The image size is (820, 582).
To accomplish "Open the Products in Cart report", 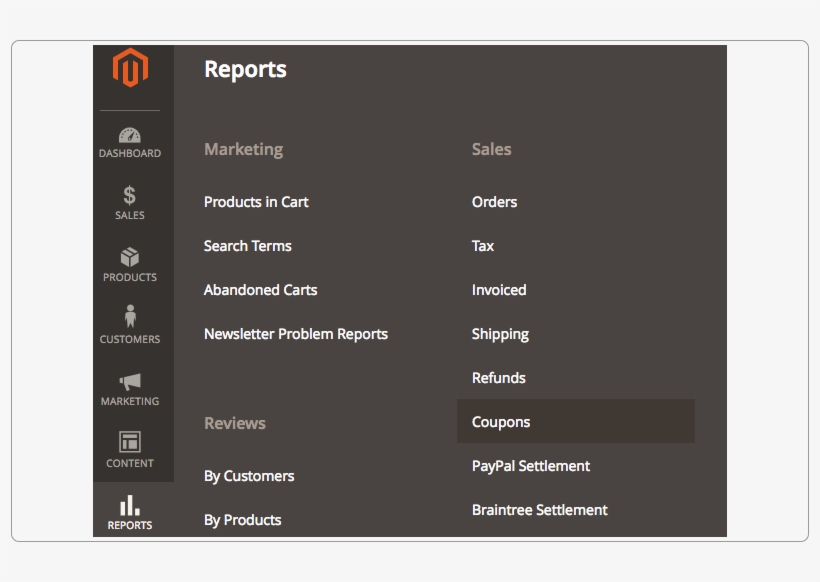I will (x=256, y=201).
